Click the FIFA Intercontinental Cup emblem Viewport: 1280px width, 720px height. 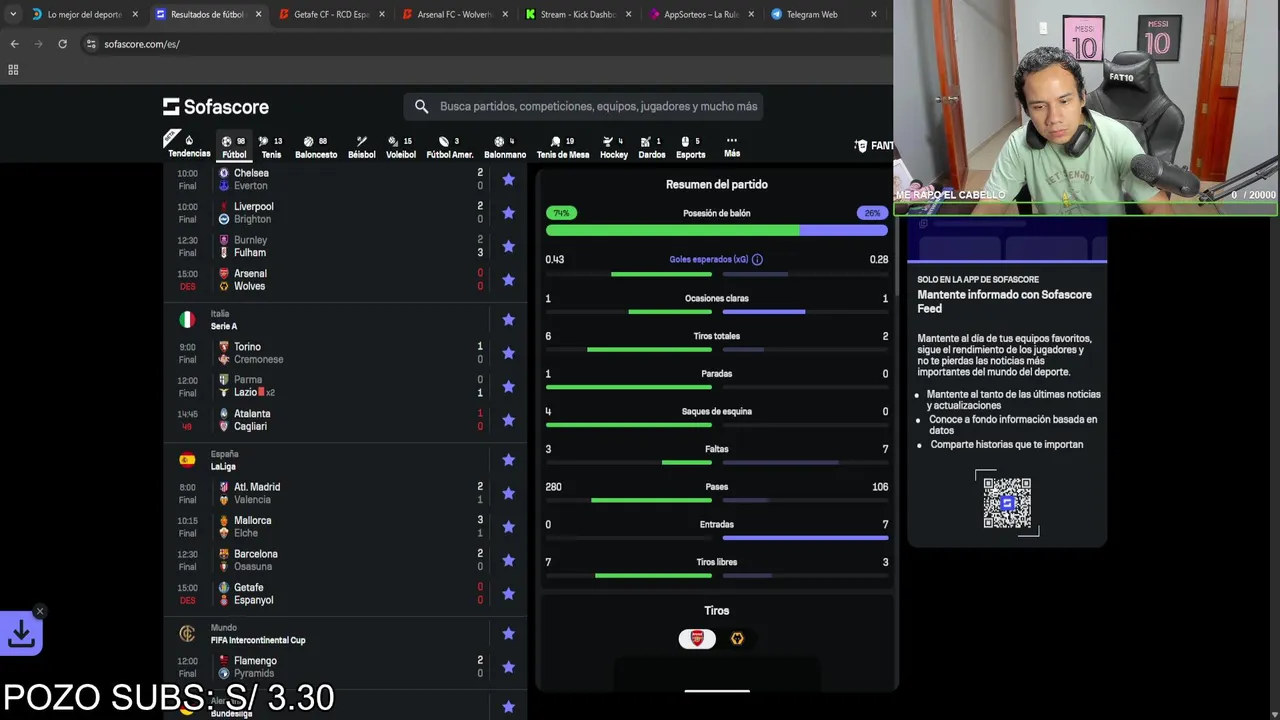point(187,634)
